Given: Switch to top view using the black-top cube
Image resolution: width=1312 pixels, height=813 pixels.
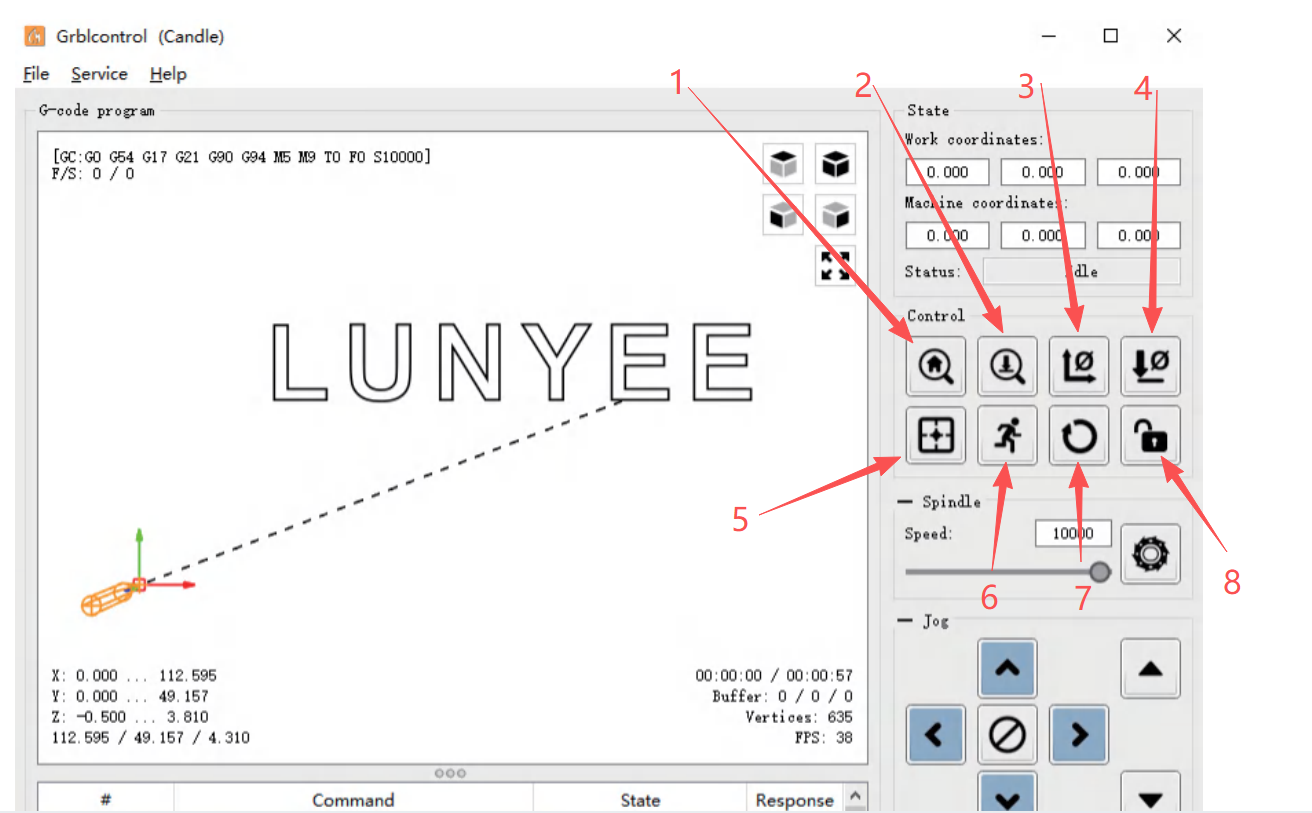Looking at the screenshot, I should click(784, 163).
